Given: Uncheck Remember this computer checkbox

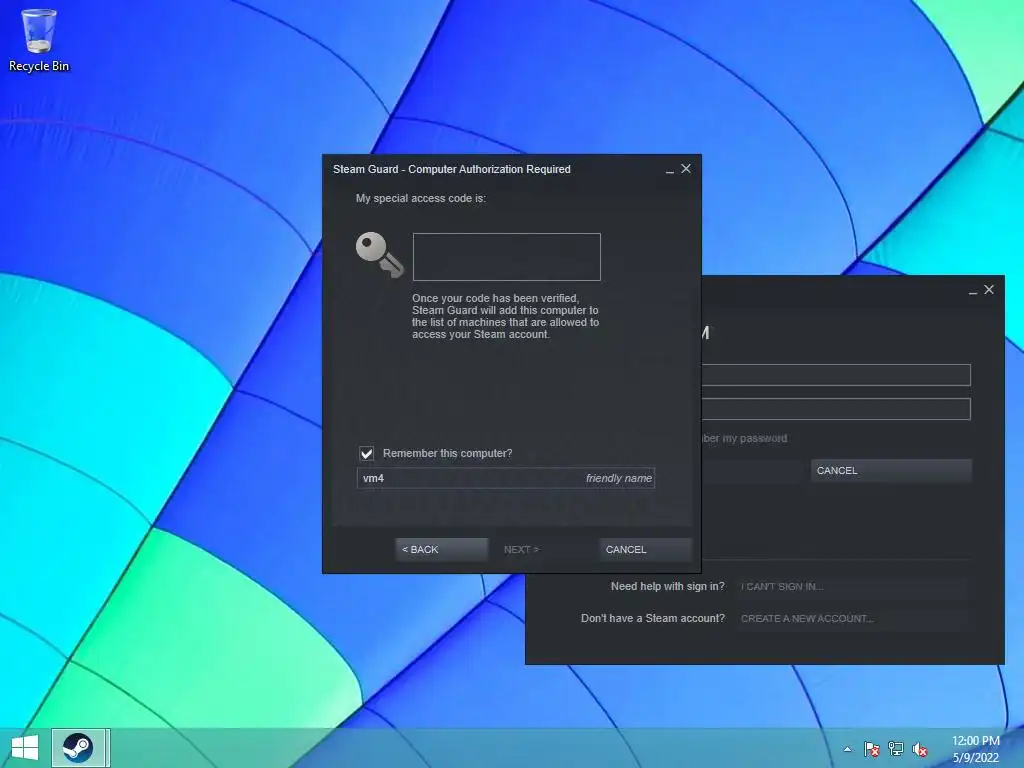Looking at the screenshot, I should coord(366,453).
